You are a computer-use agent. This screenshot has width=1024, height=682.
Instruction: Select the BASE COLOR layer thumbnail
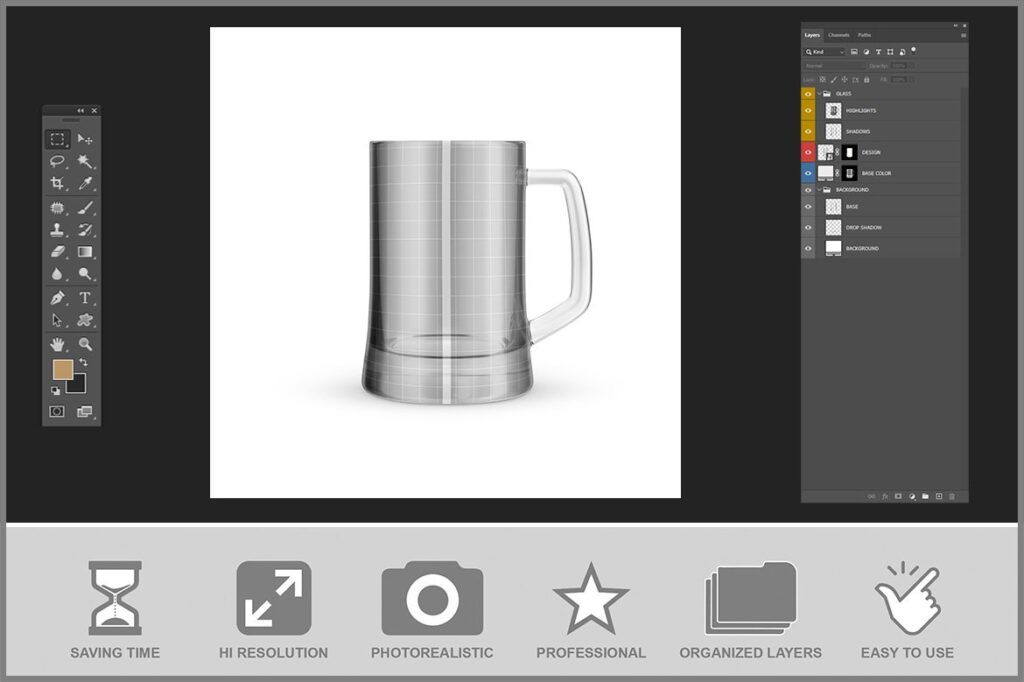click(x=825, y=173)
